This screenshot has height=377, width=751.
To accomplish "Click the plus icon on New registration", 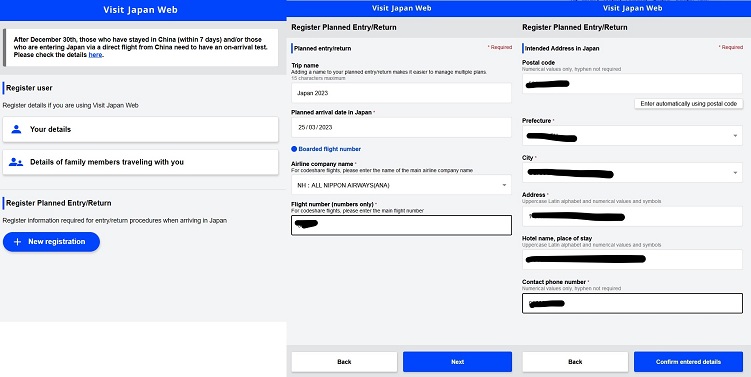I will point(17,242).
